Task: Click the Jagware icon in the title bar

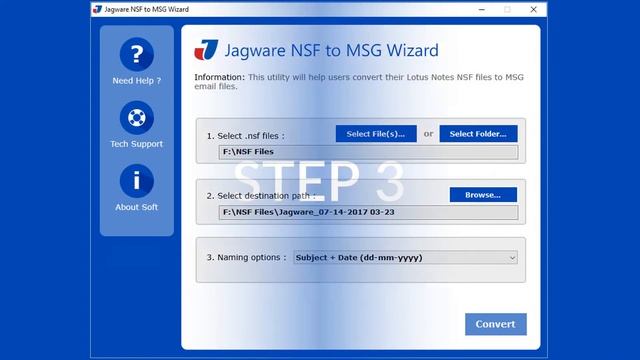Action: click(97, 9)
